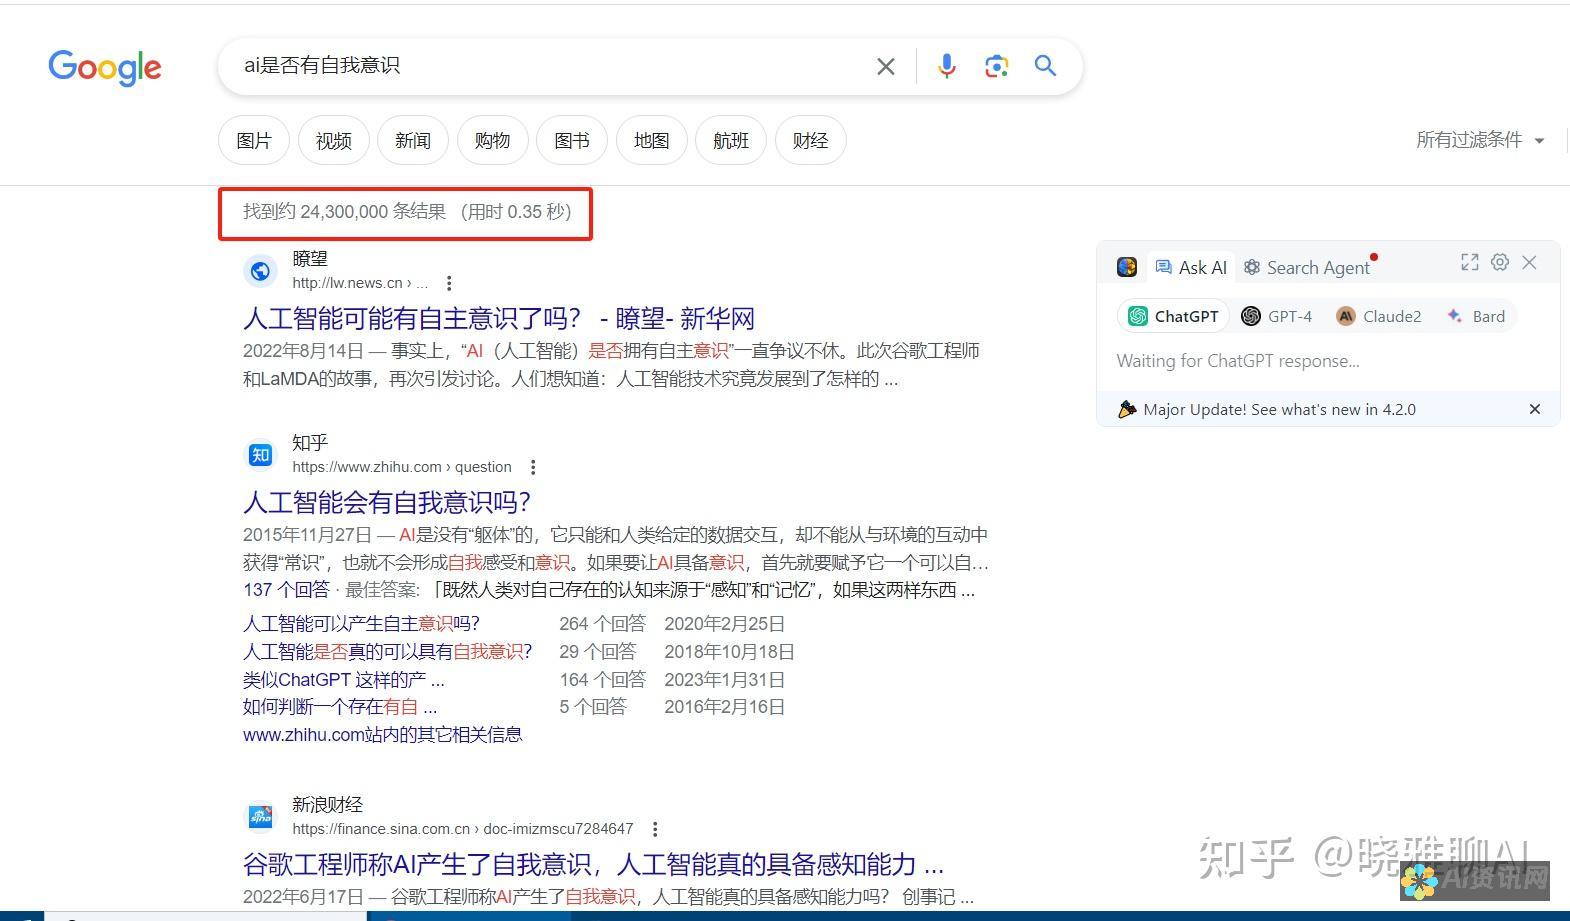The image size is (1570, 921).
Task: Switch to the Search Agent tab
Action: [x=1307, y=267]
